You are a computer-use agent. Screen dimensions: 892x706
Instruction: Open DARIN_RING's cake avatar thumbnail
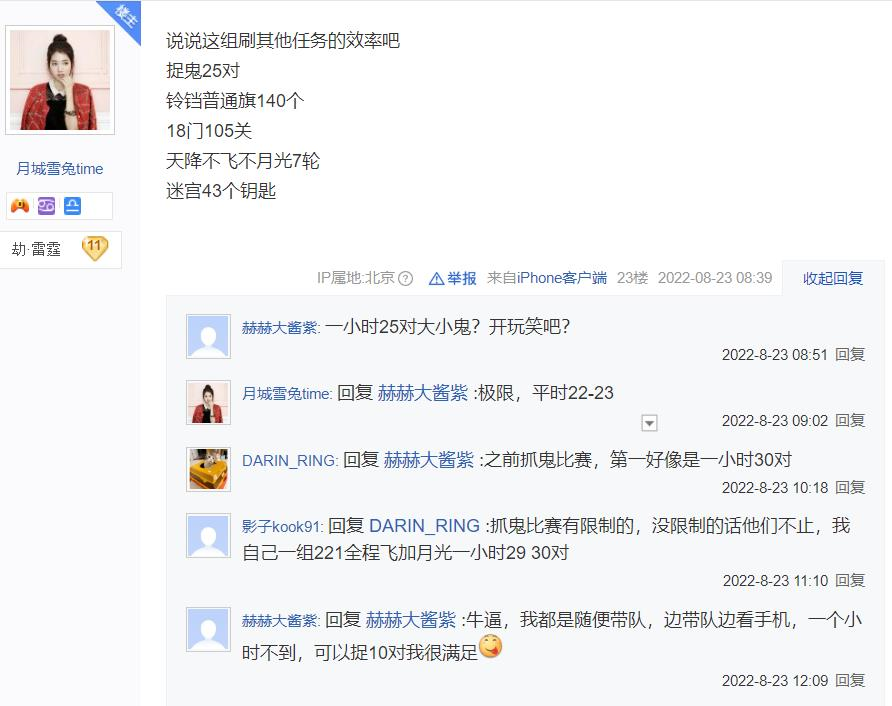209,469
